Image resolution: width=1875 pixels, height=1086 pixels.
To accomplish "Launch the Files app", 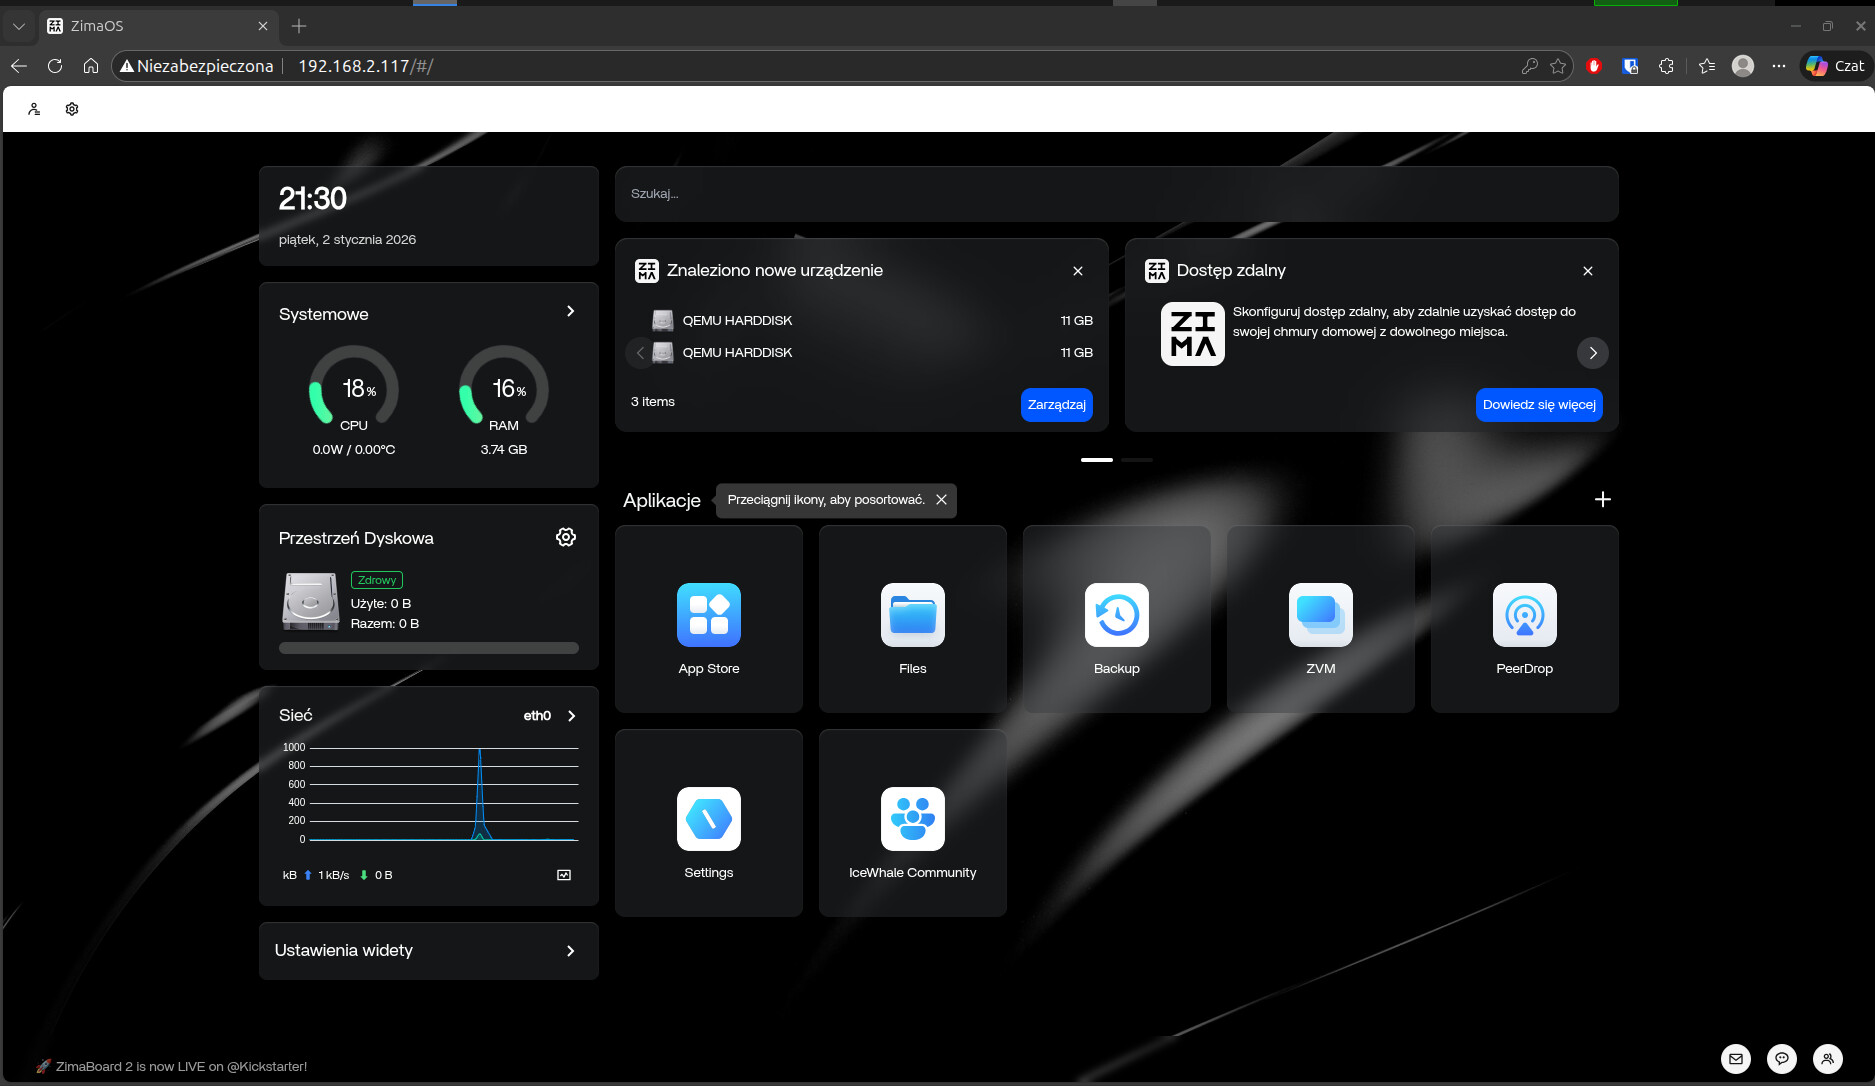I will pyautogui.click(x=912, y=618).
